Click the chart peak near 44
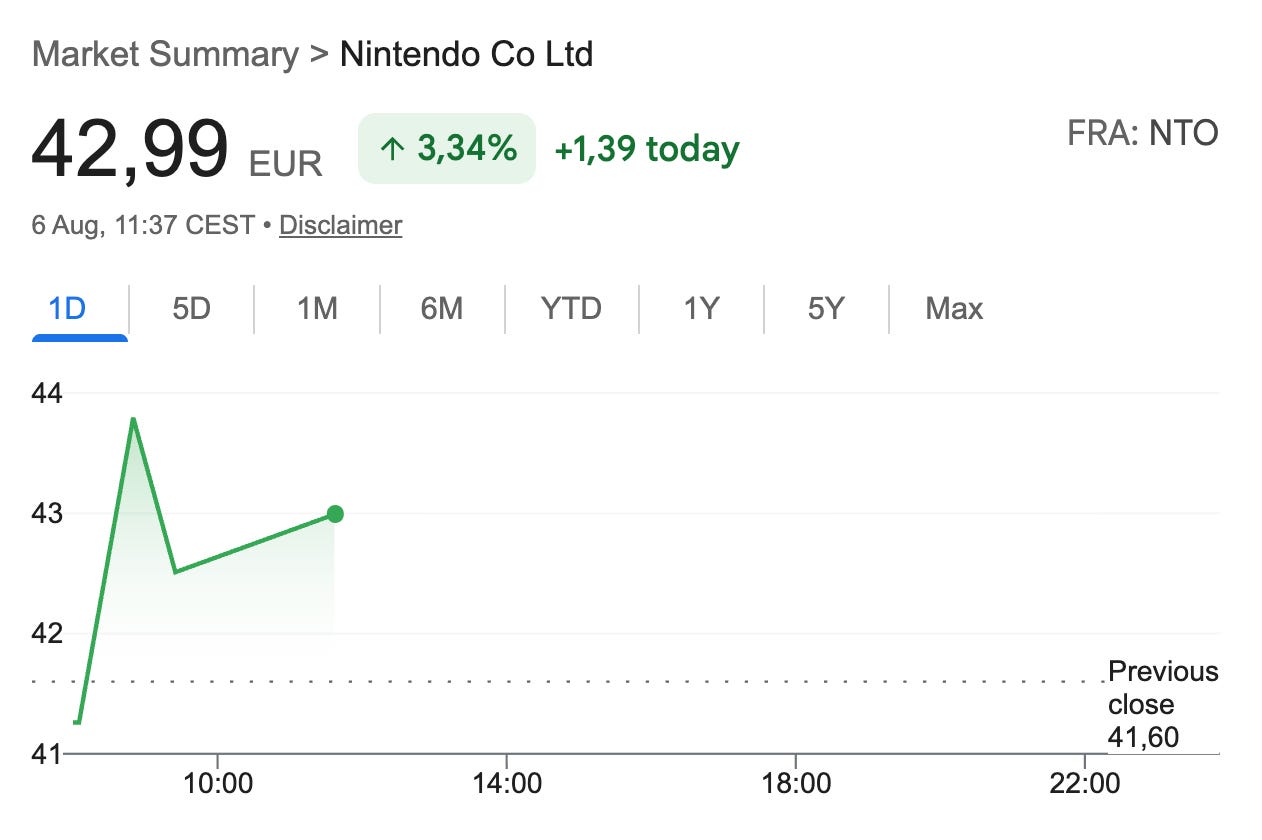Image resolution: width=1262 pixels, height=840 pixels. pyautogui.click(x=133, y=419)
